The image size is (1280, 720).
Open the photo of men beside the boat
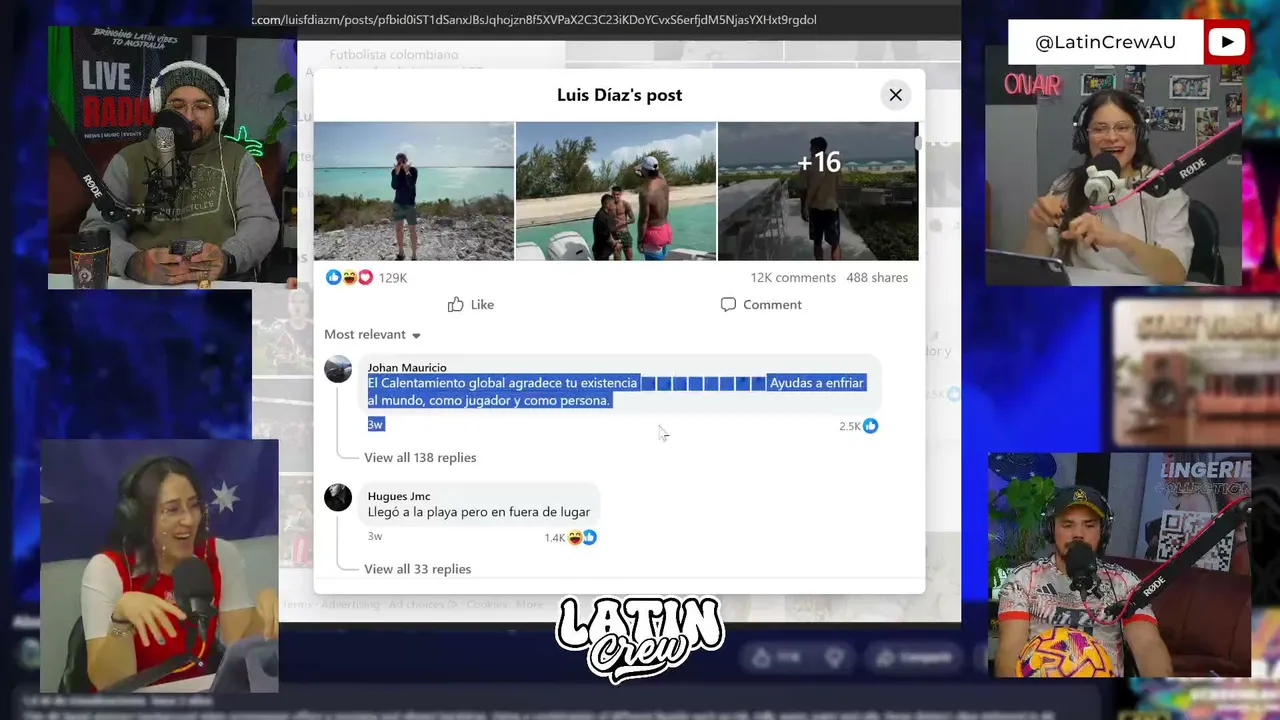click(x=616, y=191)
